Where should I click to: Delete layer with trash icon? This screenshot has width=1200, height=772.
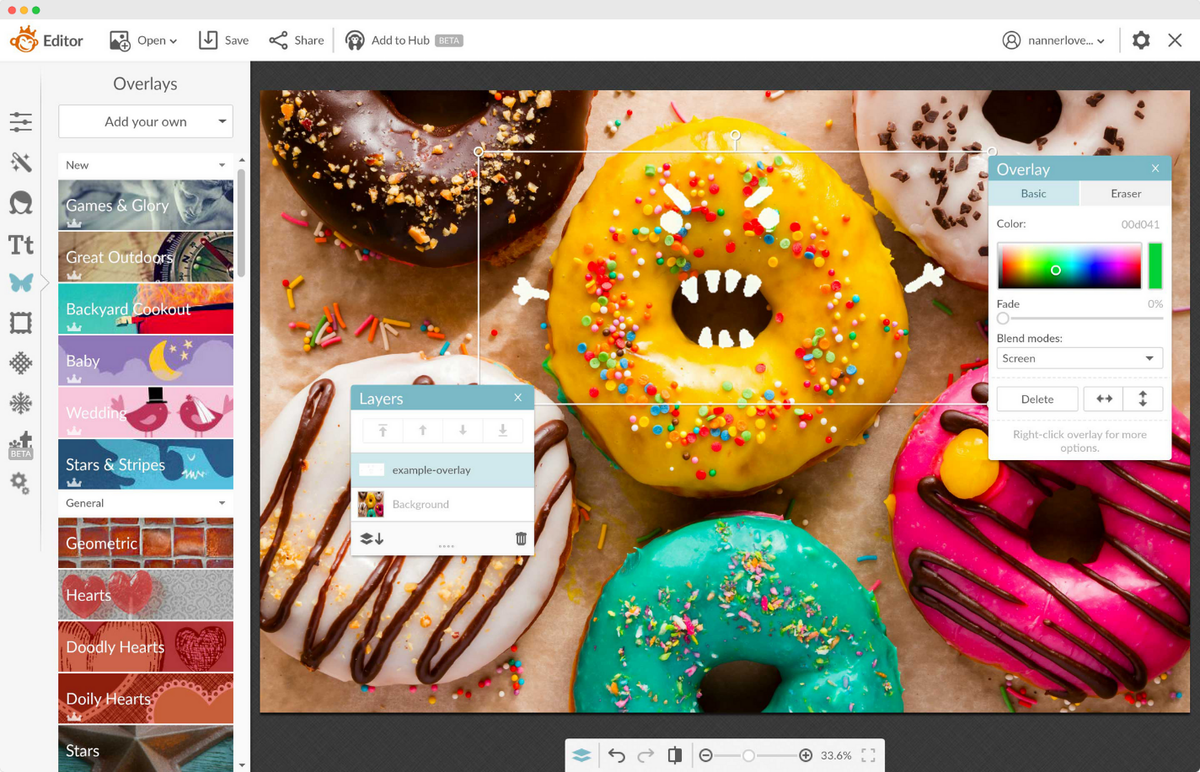521,538
